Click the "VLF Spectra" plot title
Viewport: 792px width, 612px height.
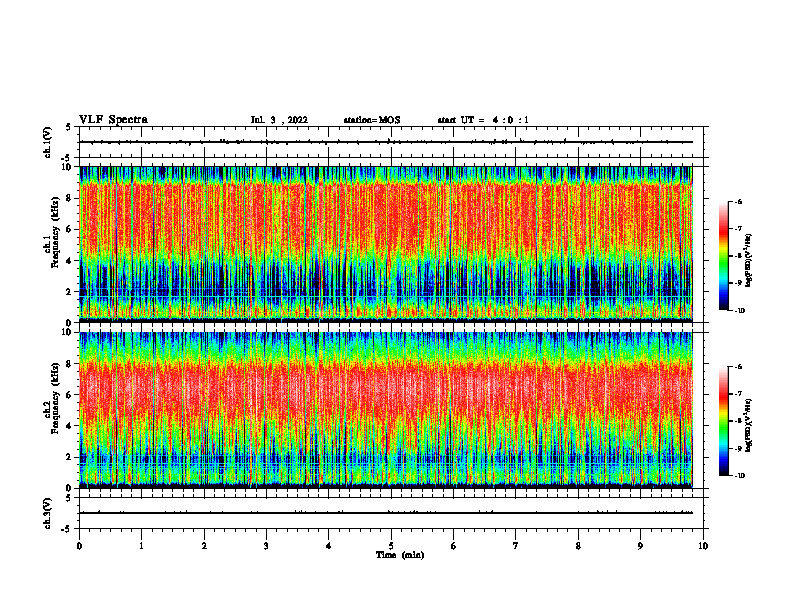click(113, 120)
